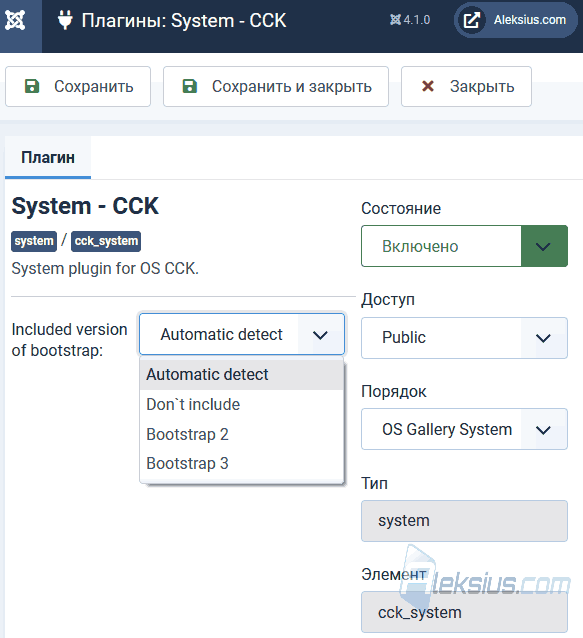Click the plug icon beside Плагины title
Image resolution: width=583 pixels, height=638 pixels.
click(x=65, y=20)
